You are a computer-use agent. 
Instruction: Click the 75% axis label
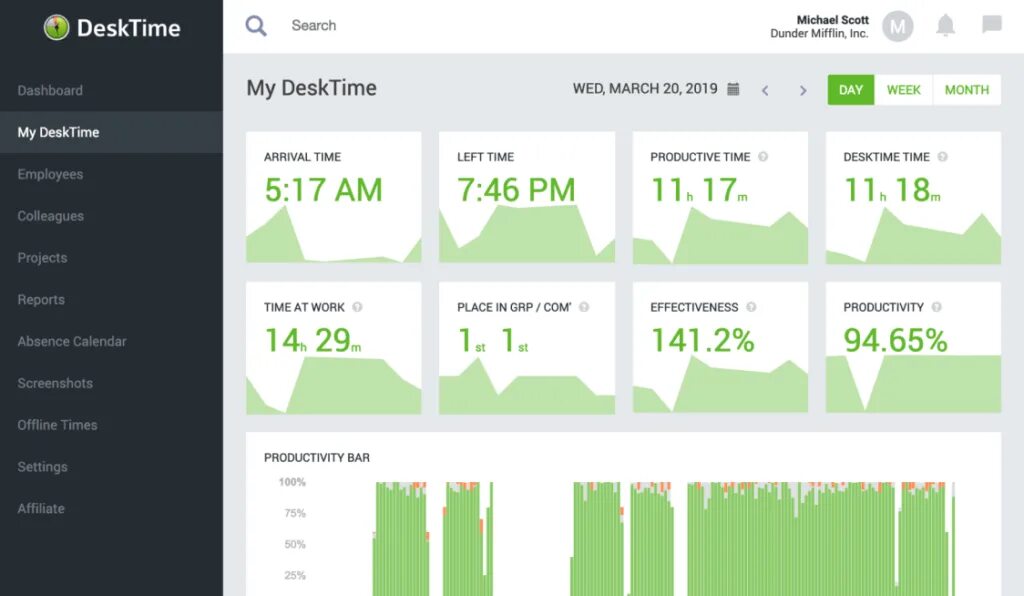click(295, 513)
